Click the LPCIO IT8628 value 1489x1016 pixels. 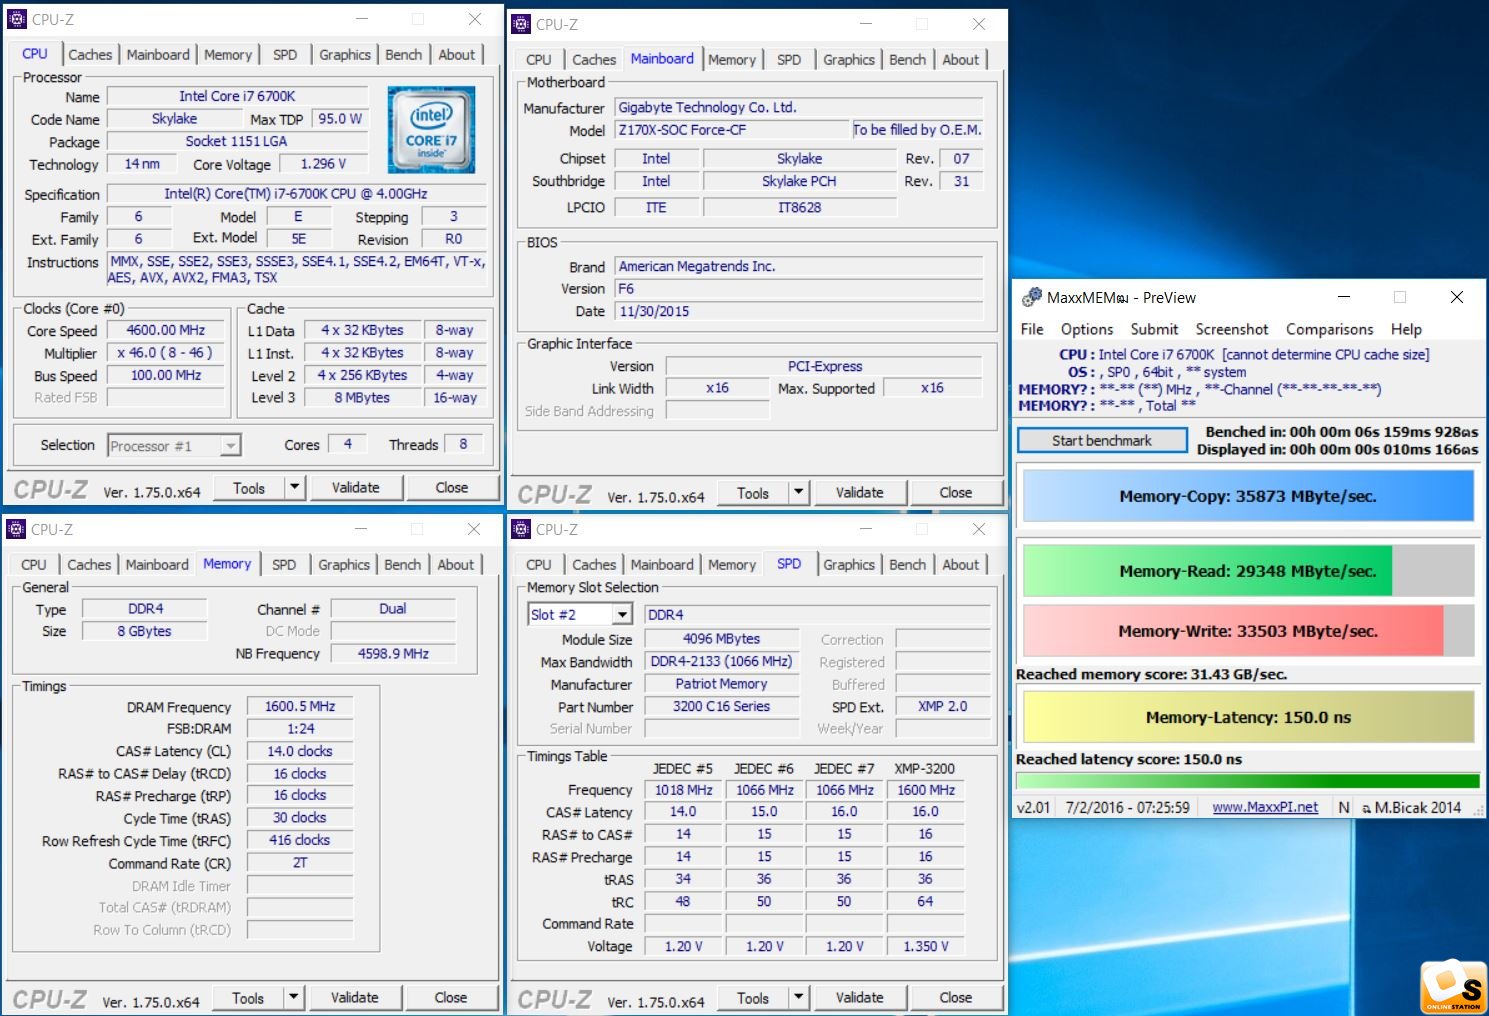click(x=800, y=207)
